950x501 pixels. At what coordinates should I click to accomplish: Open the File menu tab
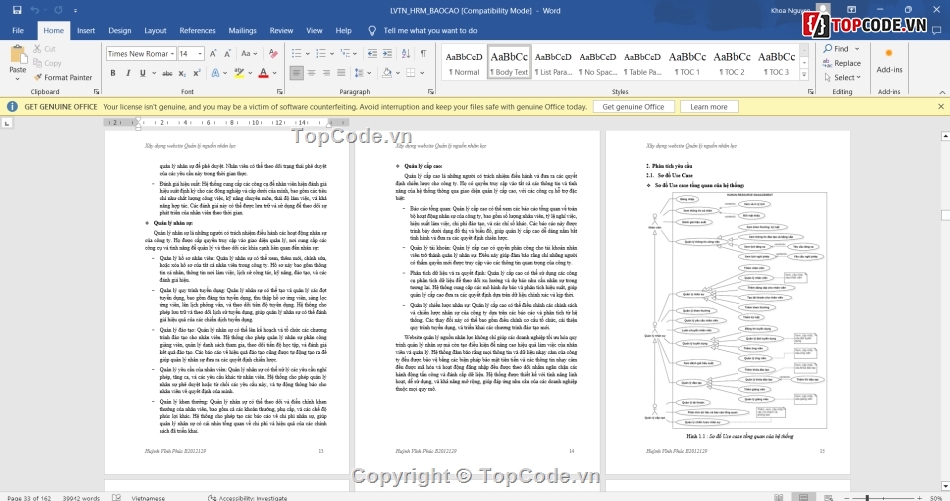(18, 30)
